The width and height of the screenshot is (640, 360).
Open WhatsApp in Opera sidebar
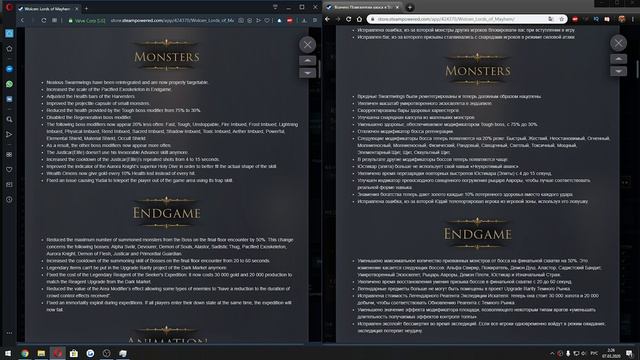[9, 84]
